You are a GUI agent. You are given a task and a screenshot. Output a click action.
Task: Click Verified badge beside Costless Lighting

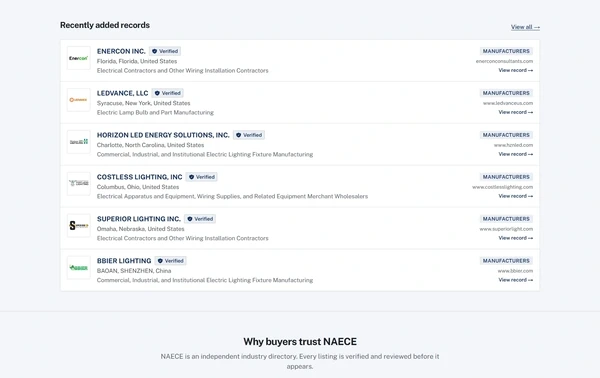tap(202, 177)
